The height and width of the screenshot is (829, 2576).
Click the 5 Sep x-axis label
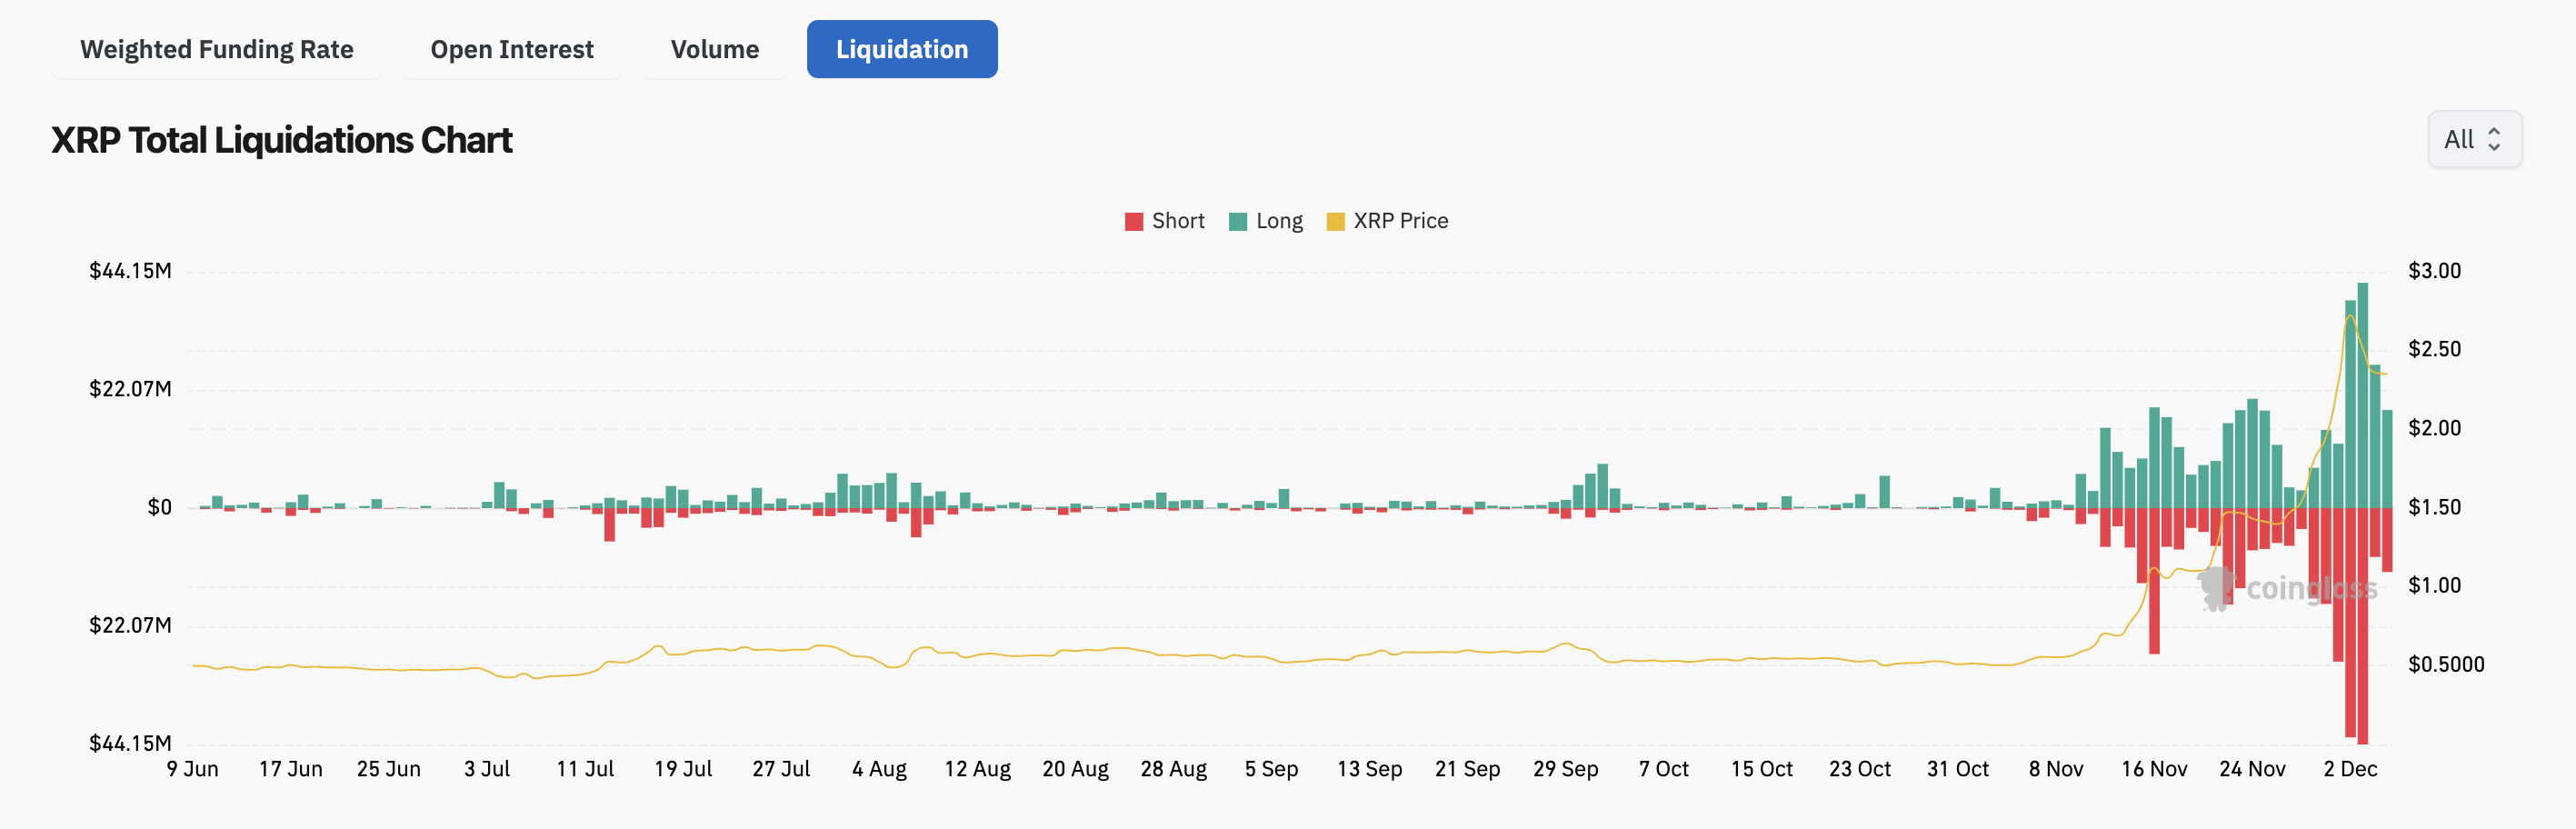[1271, 769]
